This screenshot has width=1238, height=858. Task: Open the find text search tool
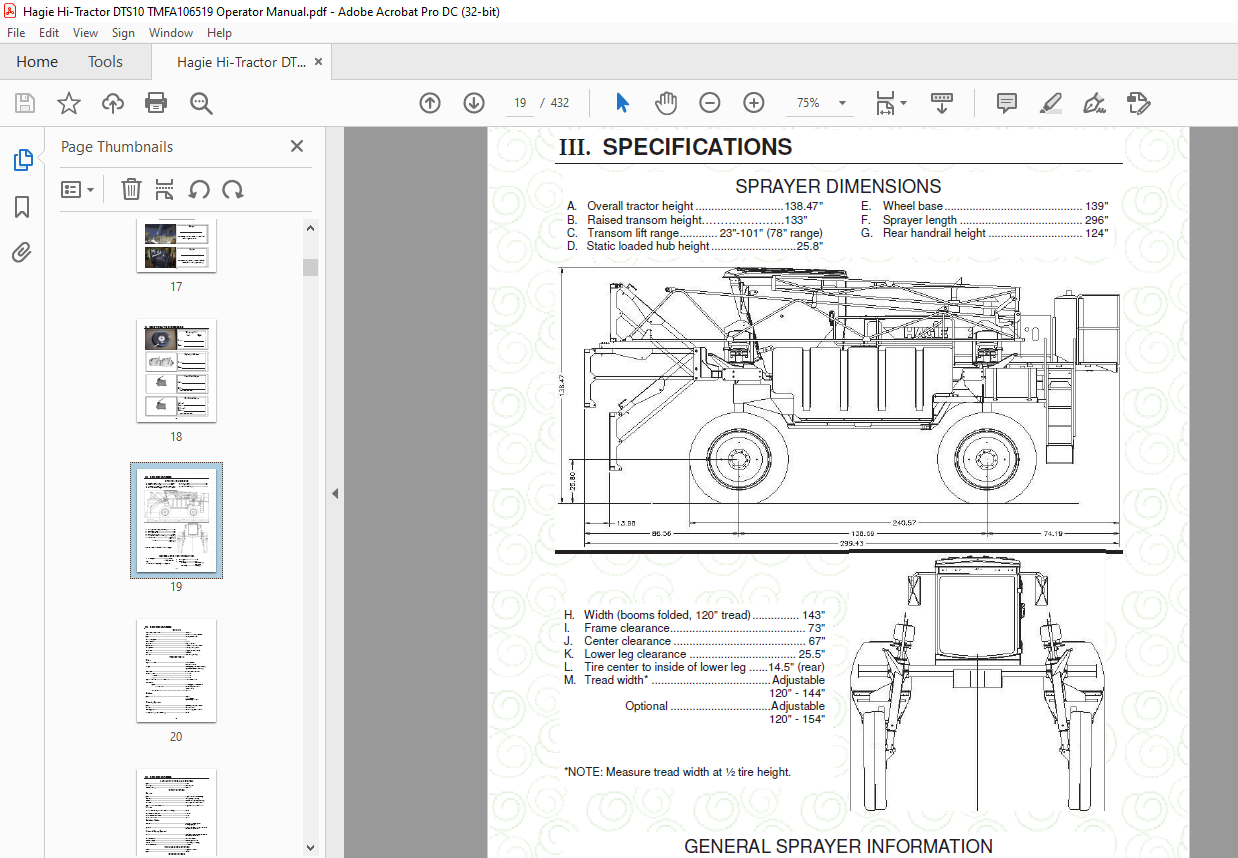click(x=201, y=103)
